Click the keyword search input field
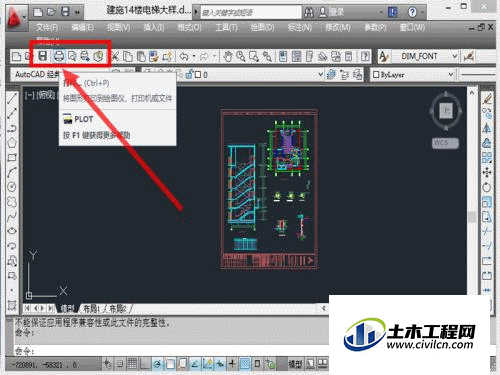The image size is (500, 375). pos(251,13)
